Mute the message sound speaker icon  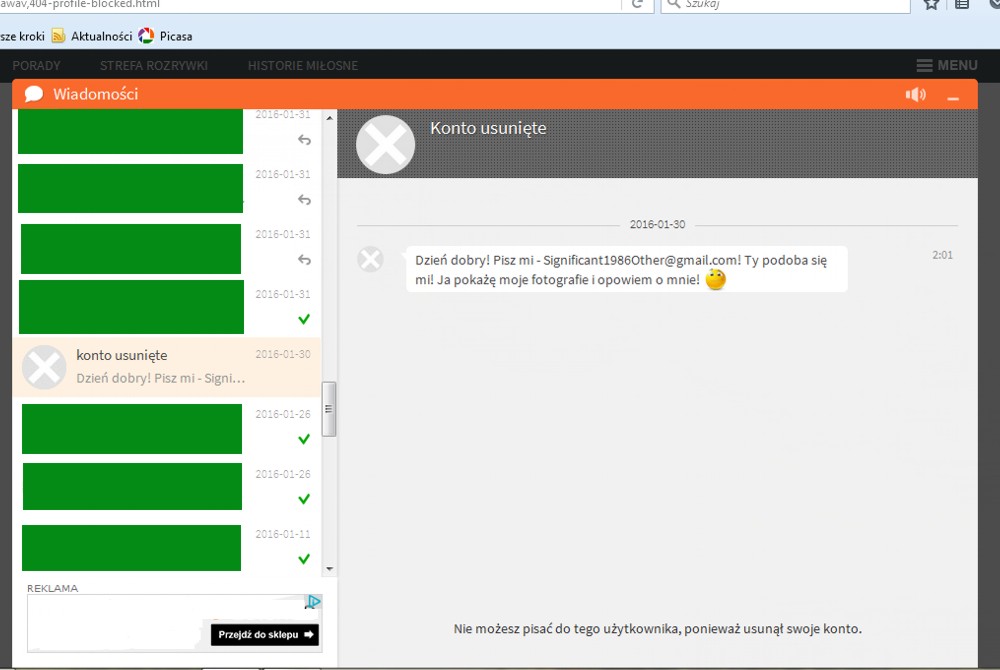pyautogui.click(x=915, y=95)
